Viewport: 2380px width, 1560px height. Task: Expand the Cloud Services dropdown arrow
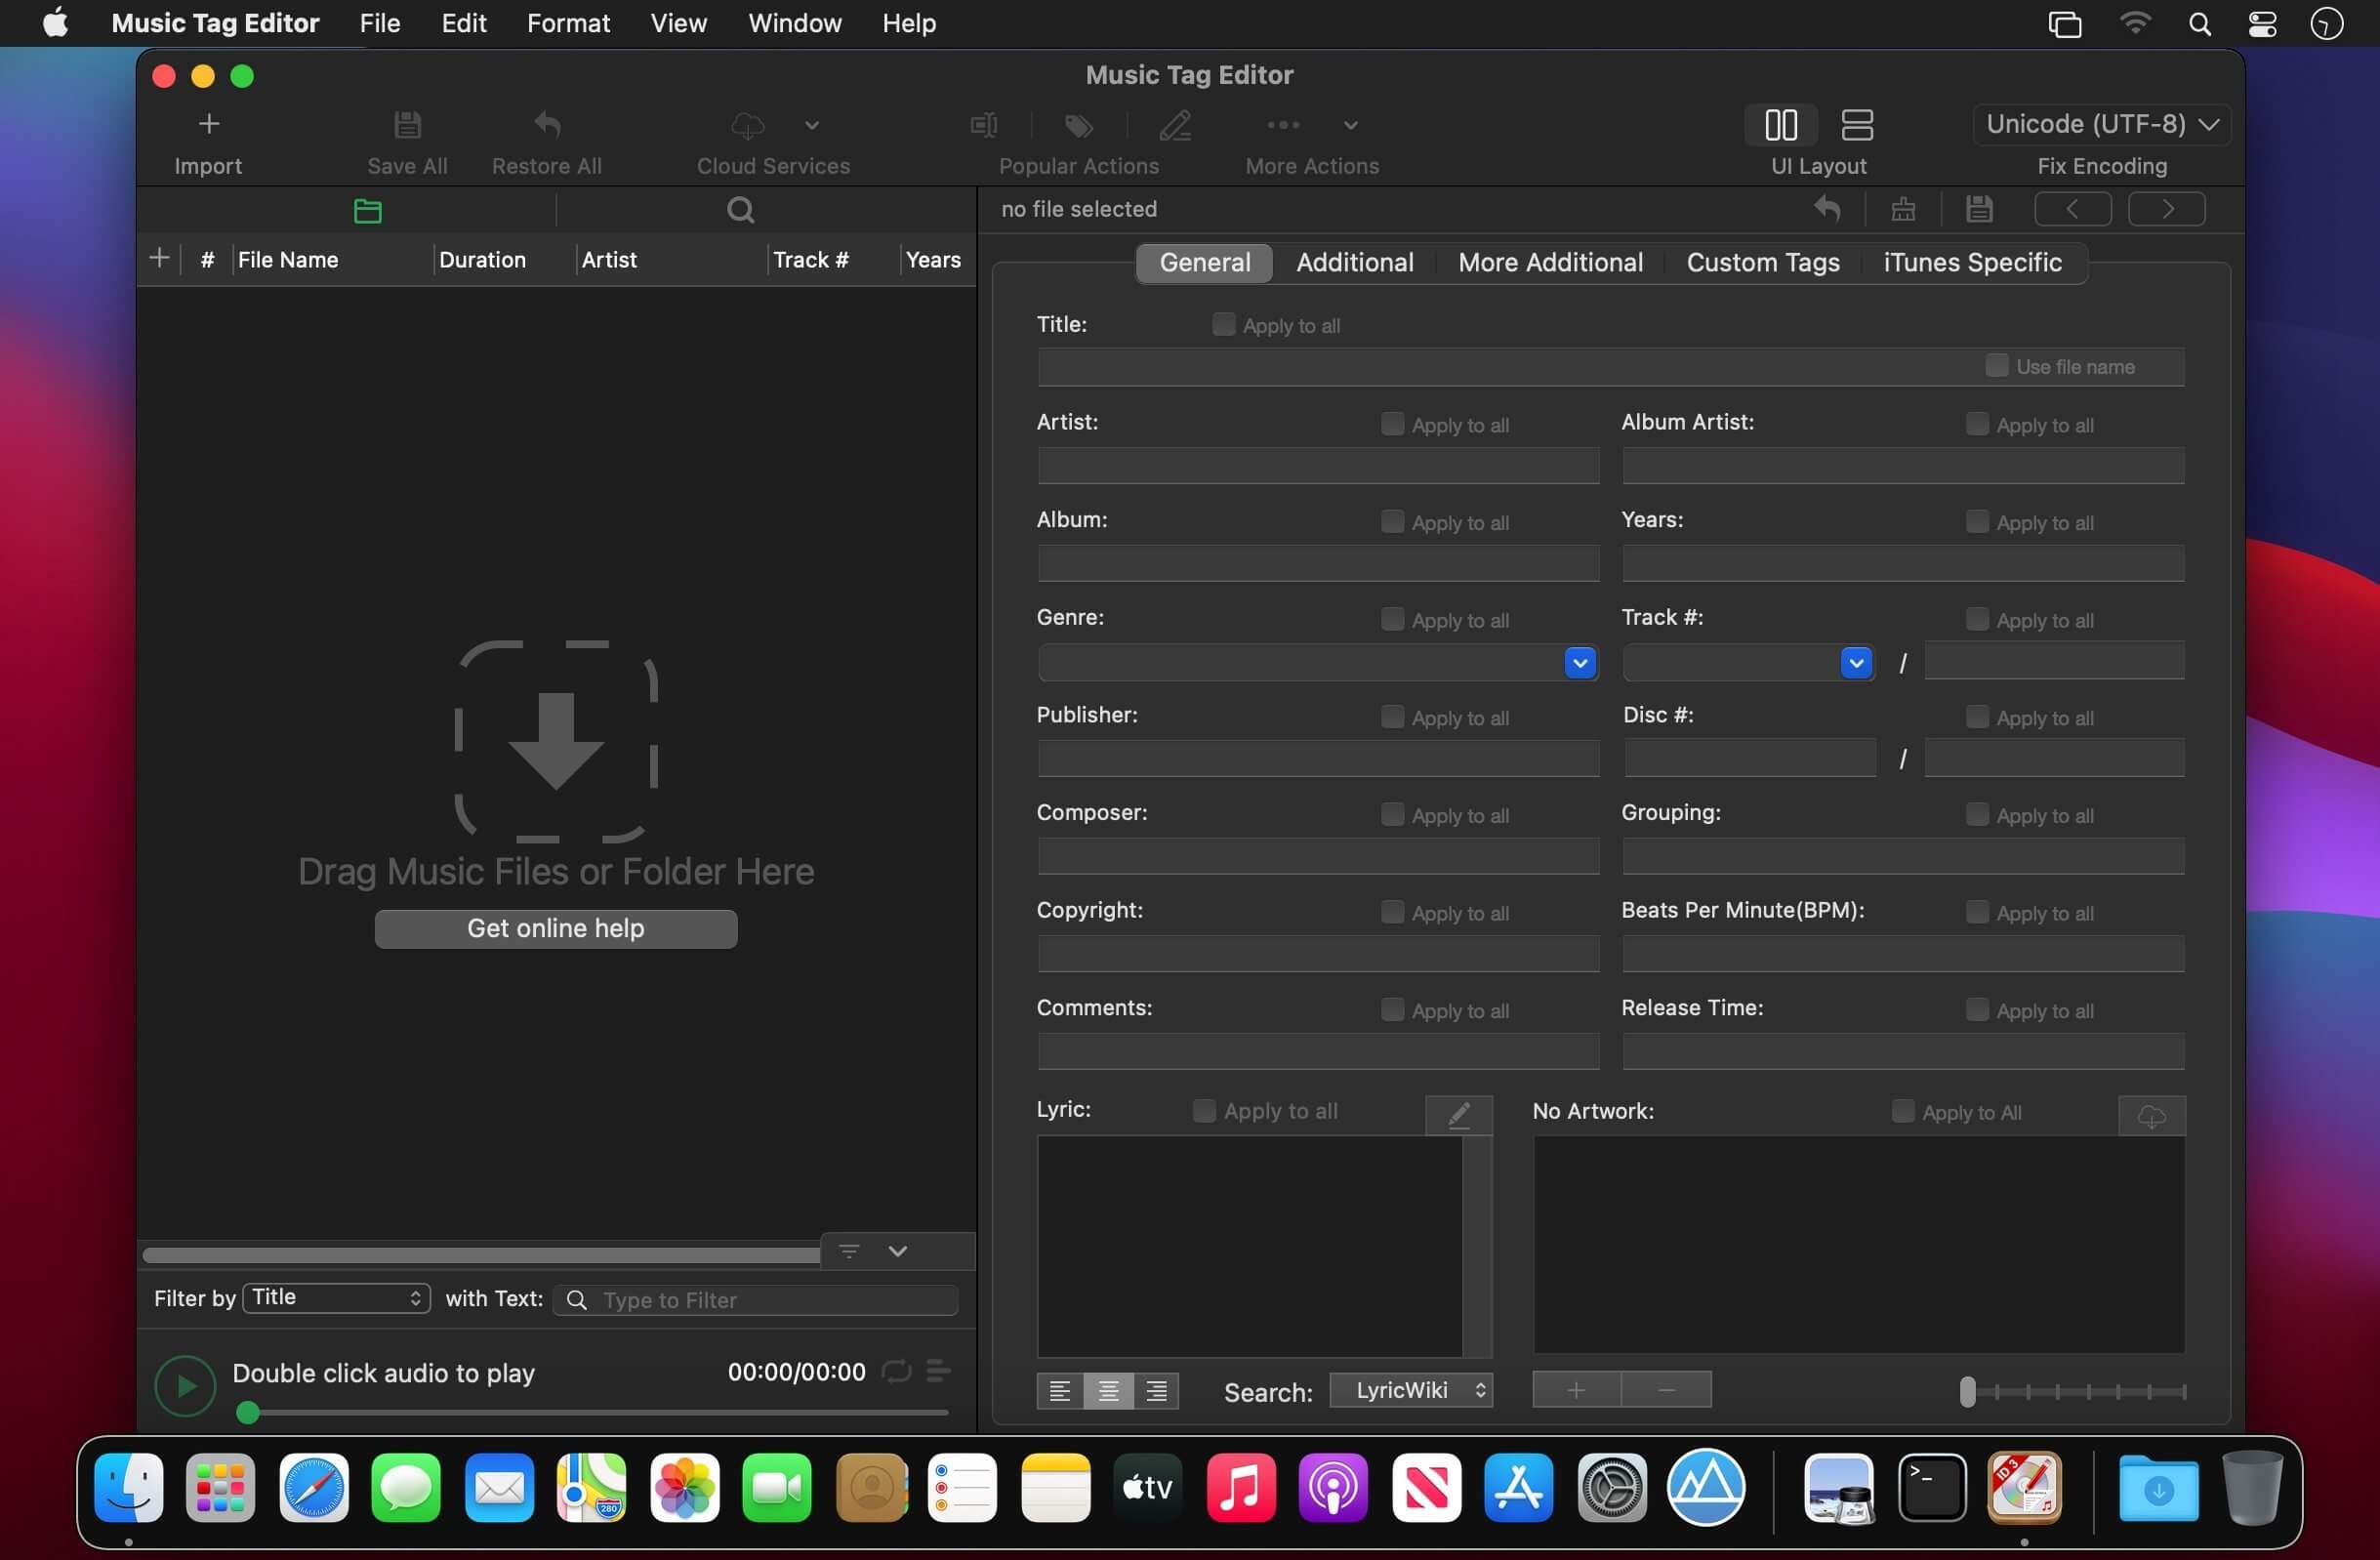pyautogui.click(x=812, y=125)
